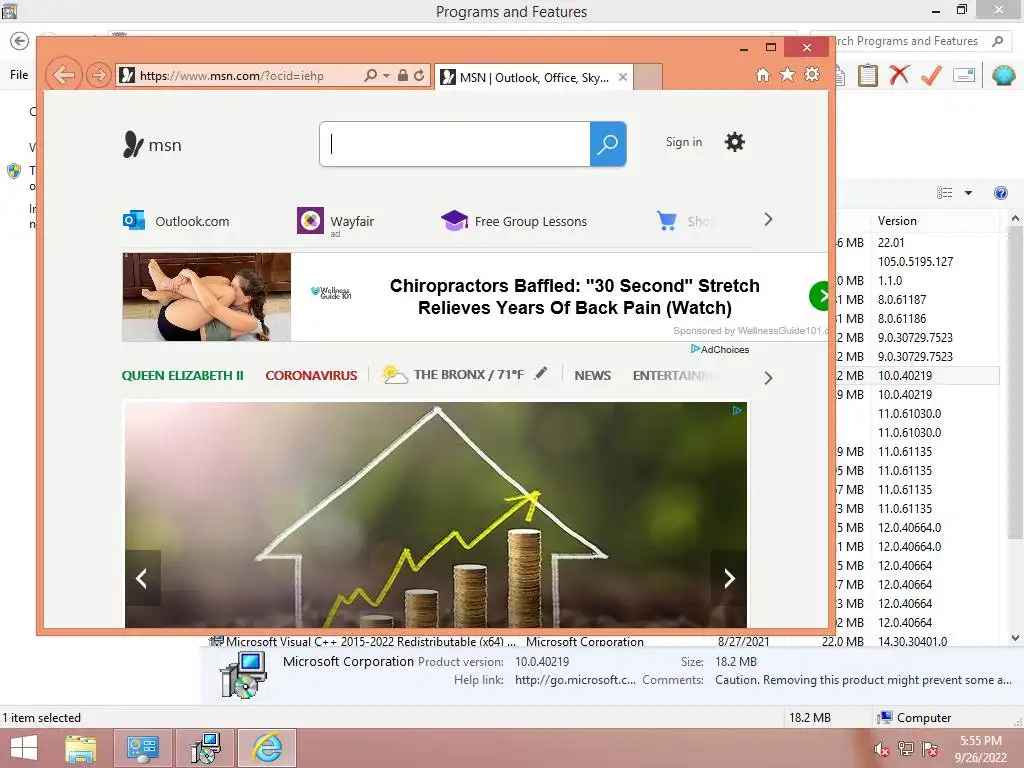Click the red X Delete toolbar icon
The height and width of the screenshot is (768, 1024).
pyautogui.click(x=899, y=75)
